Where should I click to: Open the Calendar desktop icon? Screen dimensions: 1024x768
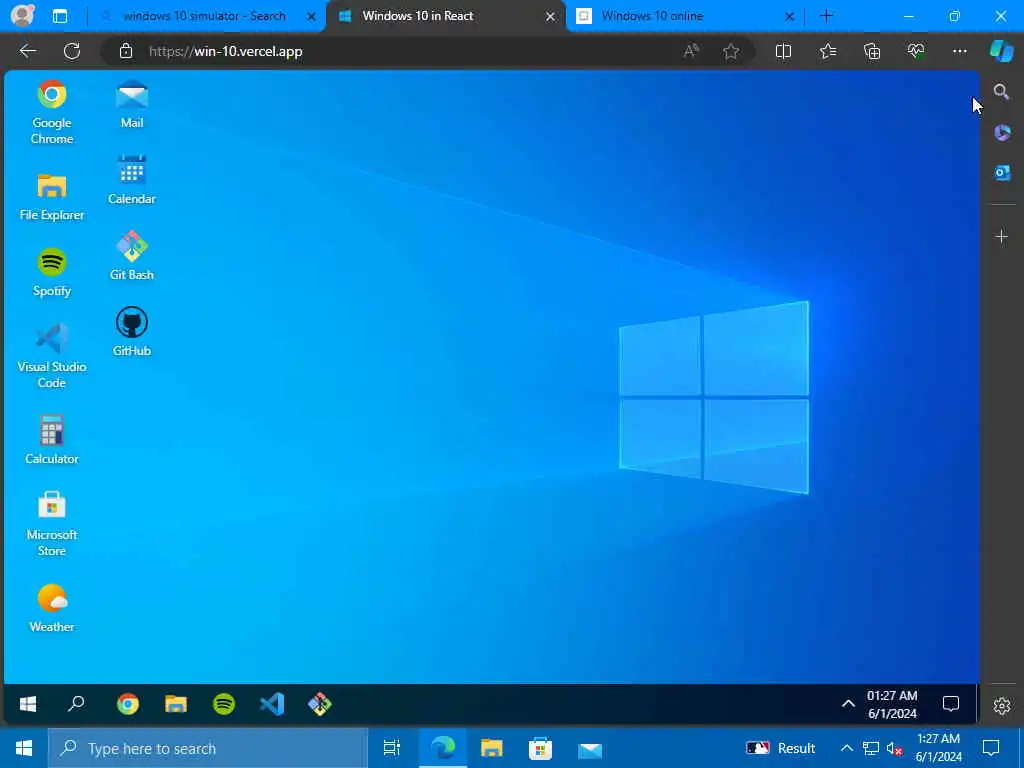pos(132,180)
